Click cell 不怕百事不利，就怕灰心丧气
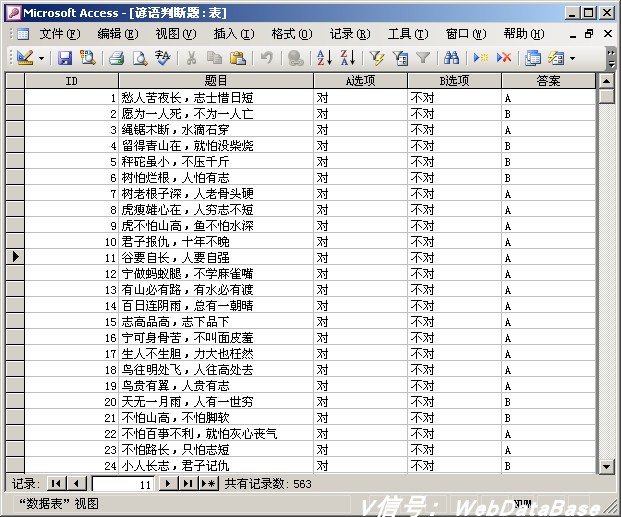Image resolution: width=621 pixels, height=517 pixels. point(216,433)
